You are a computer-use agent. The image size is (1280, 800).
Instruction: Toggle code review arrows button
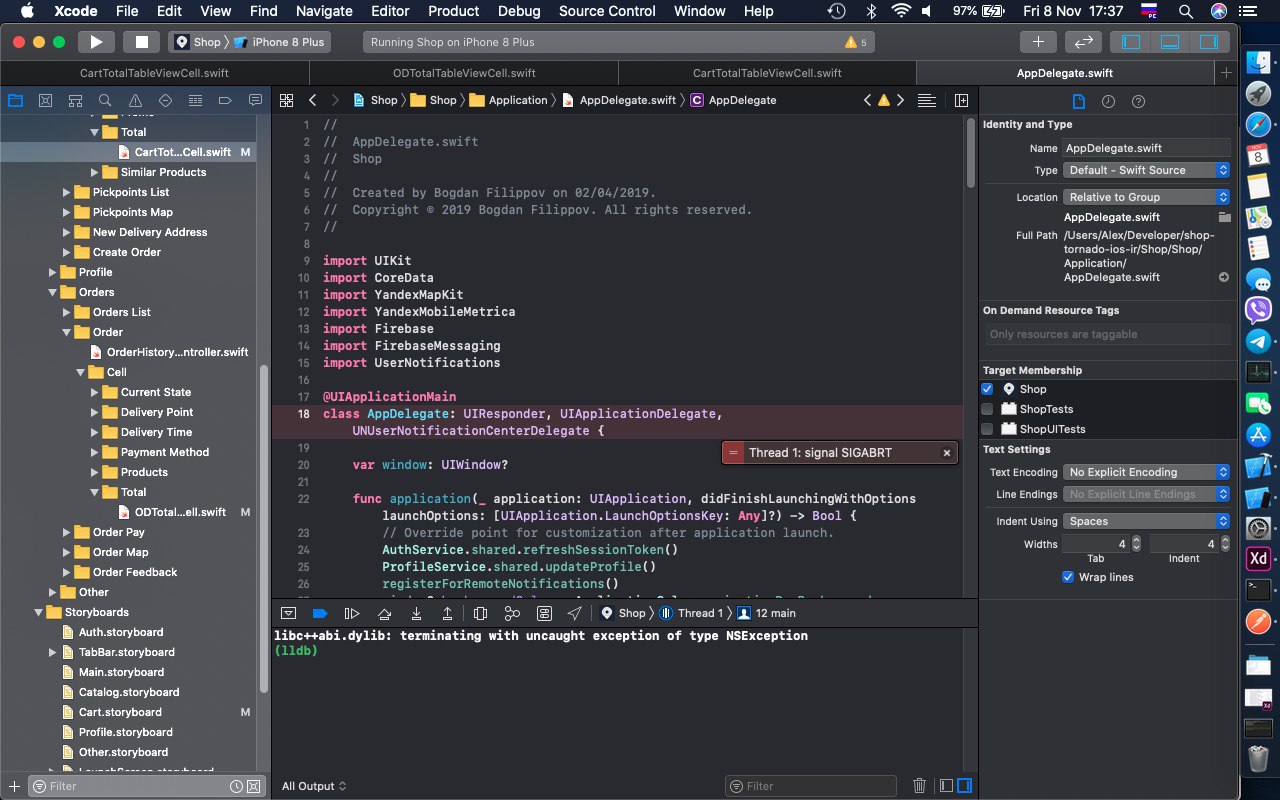[x=1083, y=42]
